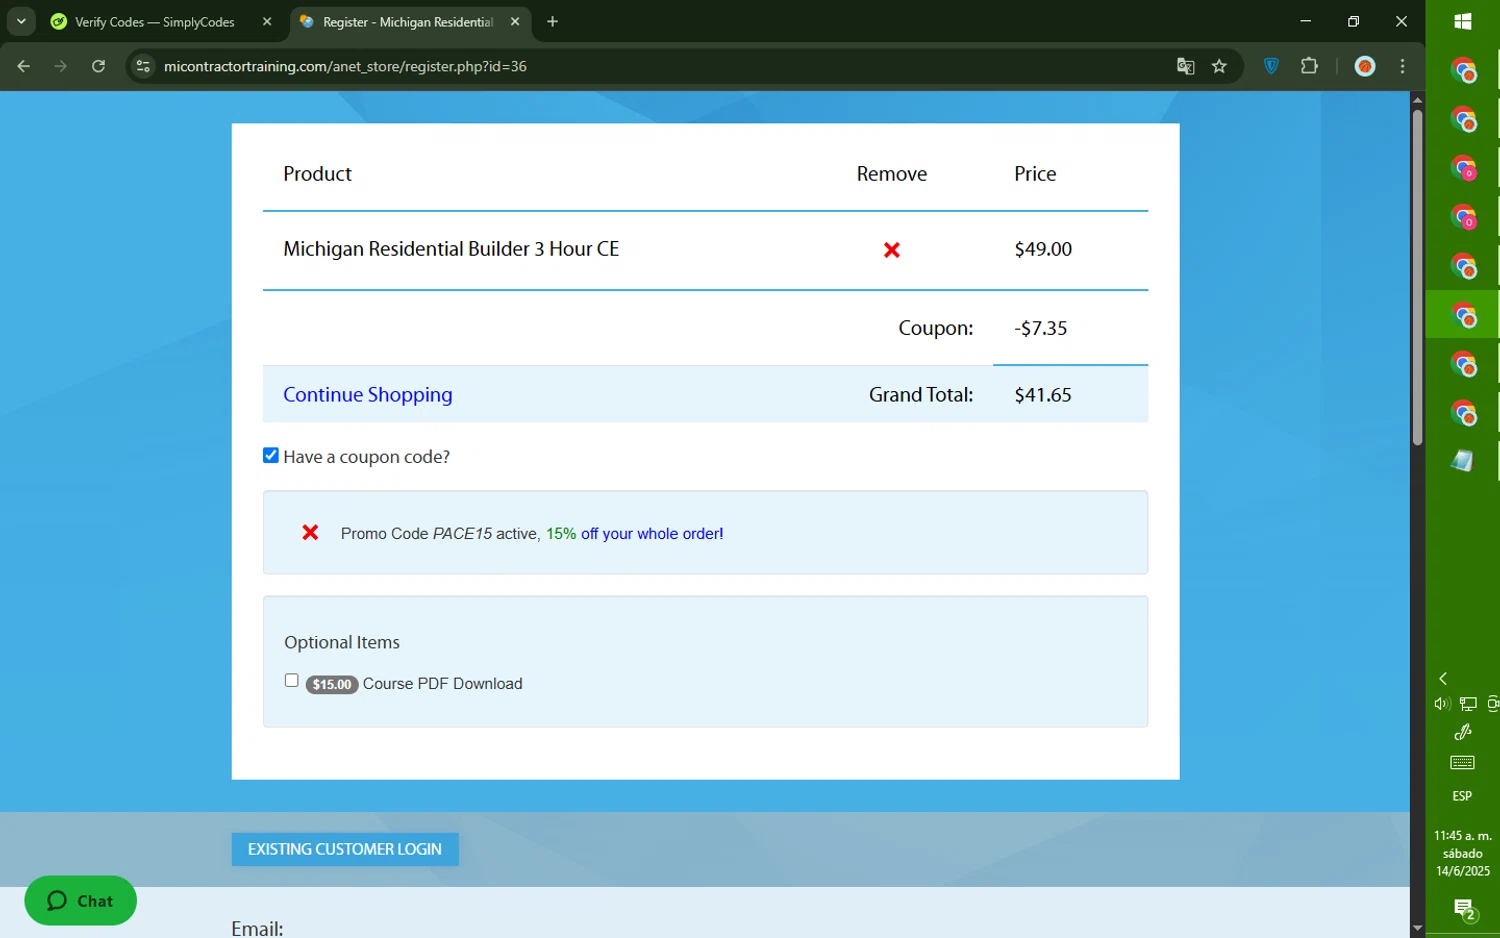Click the Existing Customer Login button
Viewport: 1500px width, 938px height.
(345, 849)
